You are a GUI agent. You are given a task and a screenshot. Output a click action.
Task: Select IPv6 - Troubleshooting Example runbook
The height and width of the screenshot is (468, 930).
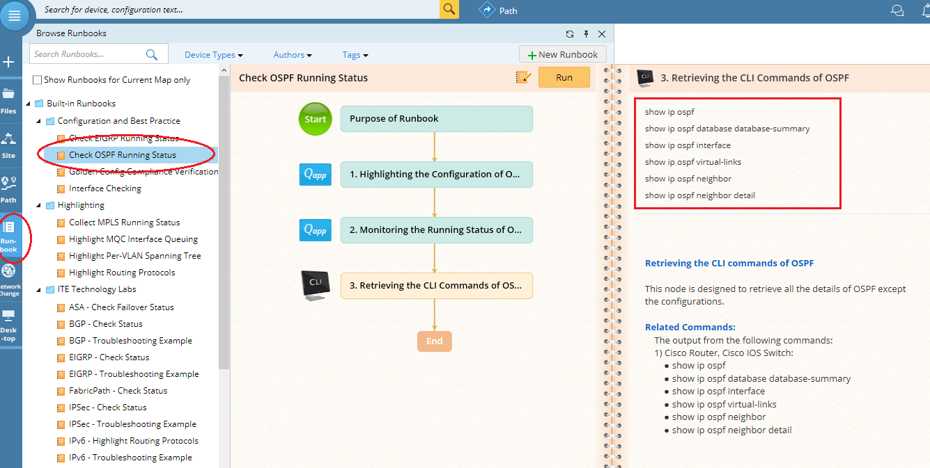click(x=130, y=457)
